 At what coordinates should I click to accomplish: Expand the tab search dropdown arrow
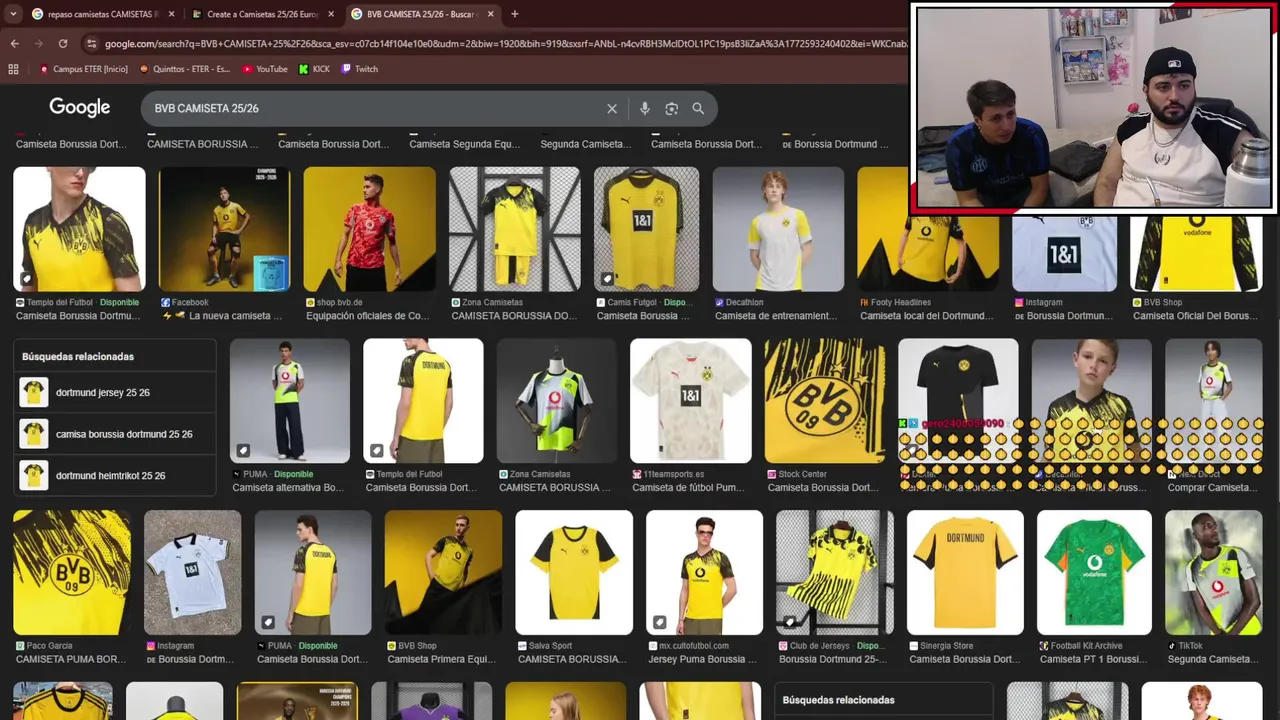point(12,14)
